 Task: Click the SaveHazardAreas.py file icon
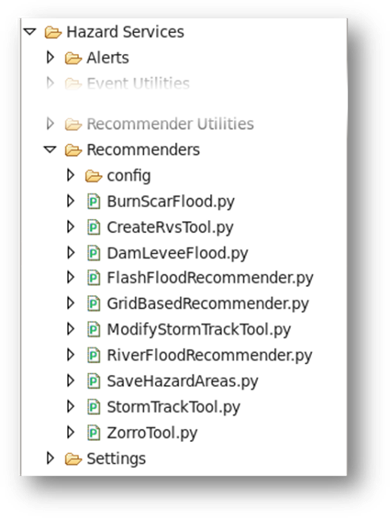[x=94, y=381]
